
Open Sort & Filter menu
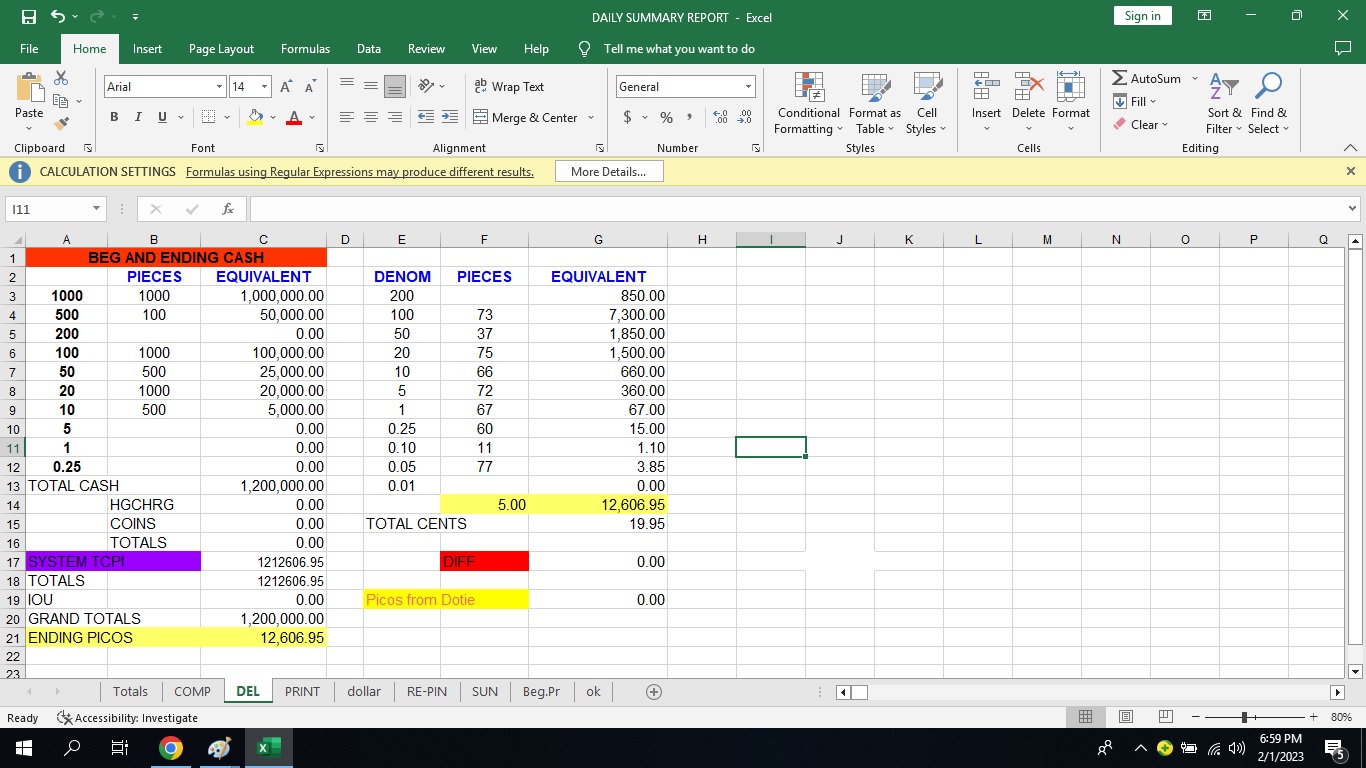click(x=1224, y=103)
